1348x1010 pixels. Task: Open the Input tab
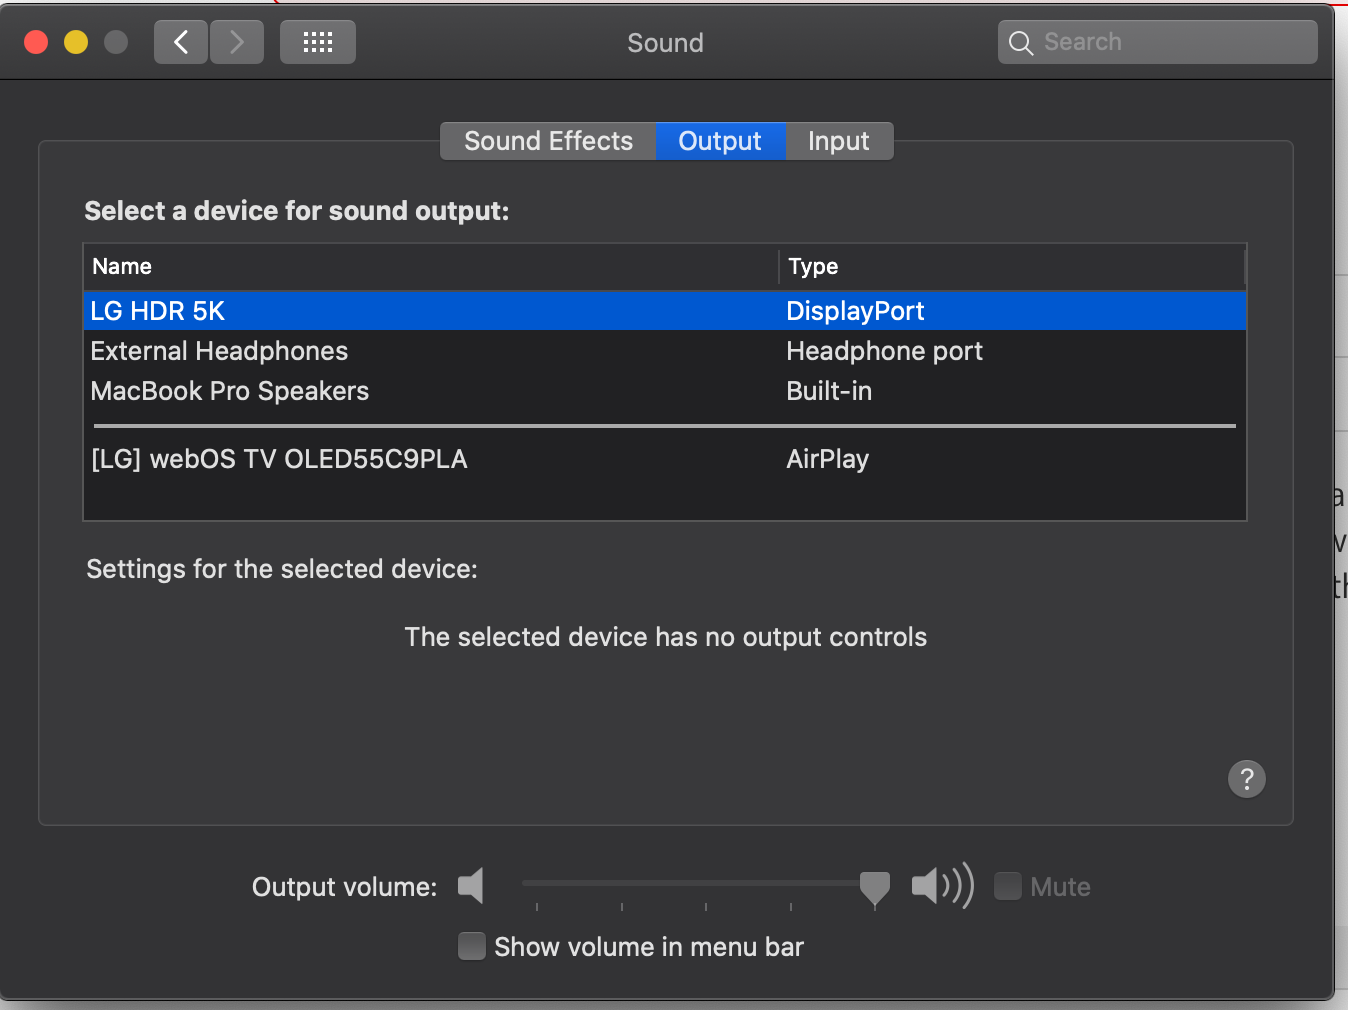838,141
